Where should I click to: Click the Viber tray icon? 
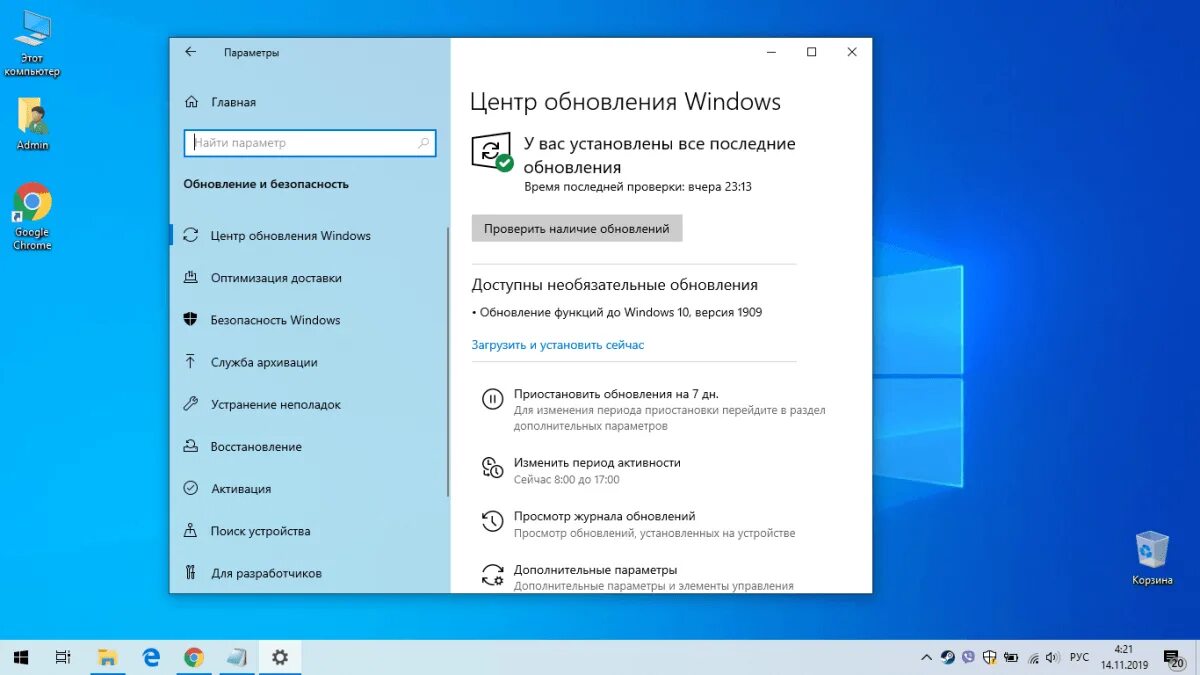coord(968,657)
